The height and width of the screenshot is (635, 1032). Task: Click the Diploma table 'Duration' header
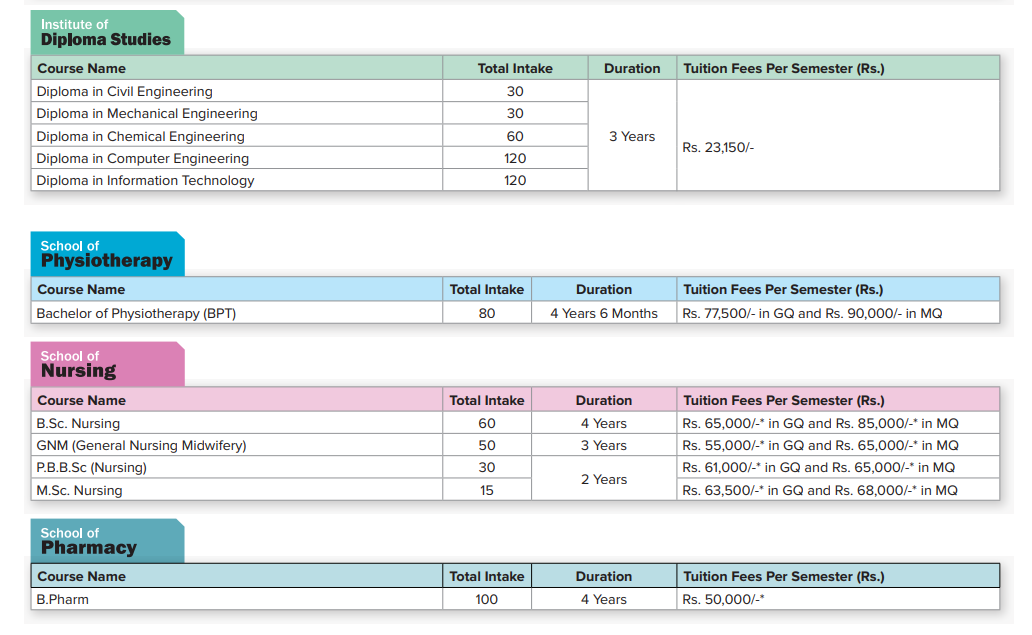[632, 68]
